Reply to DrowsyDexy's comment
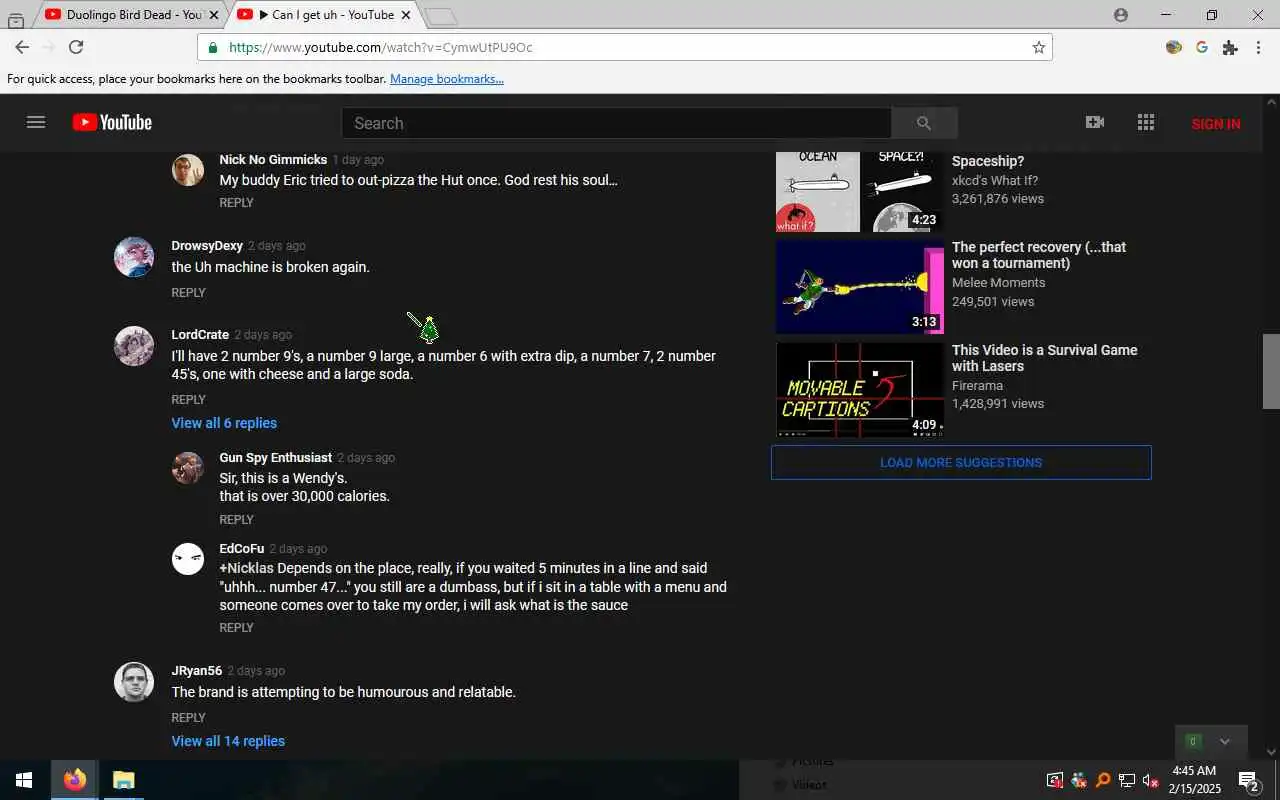Viewport: 1280px width, 800px height. click(188, 292)
